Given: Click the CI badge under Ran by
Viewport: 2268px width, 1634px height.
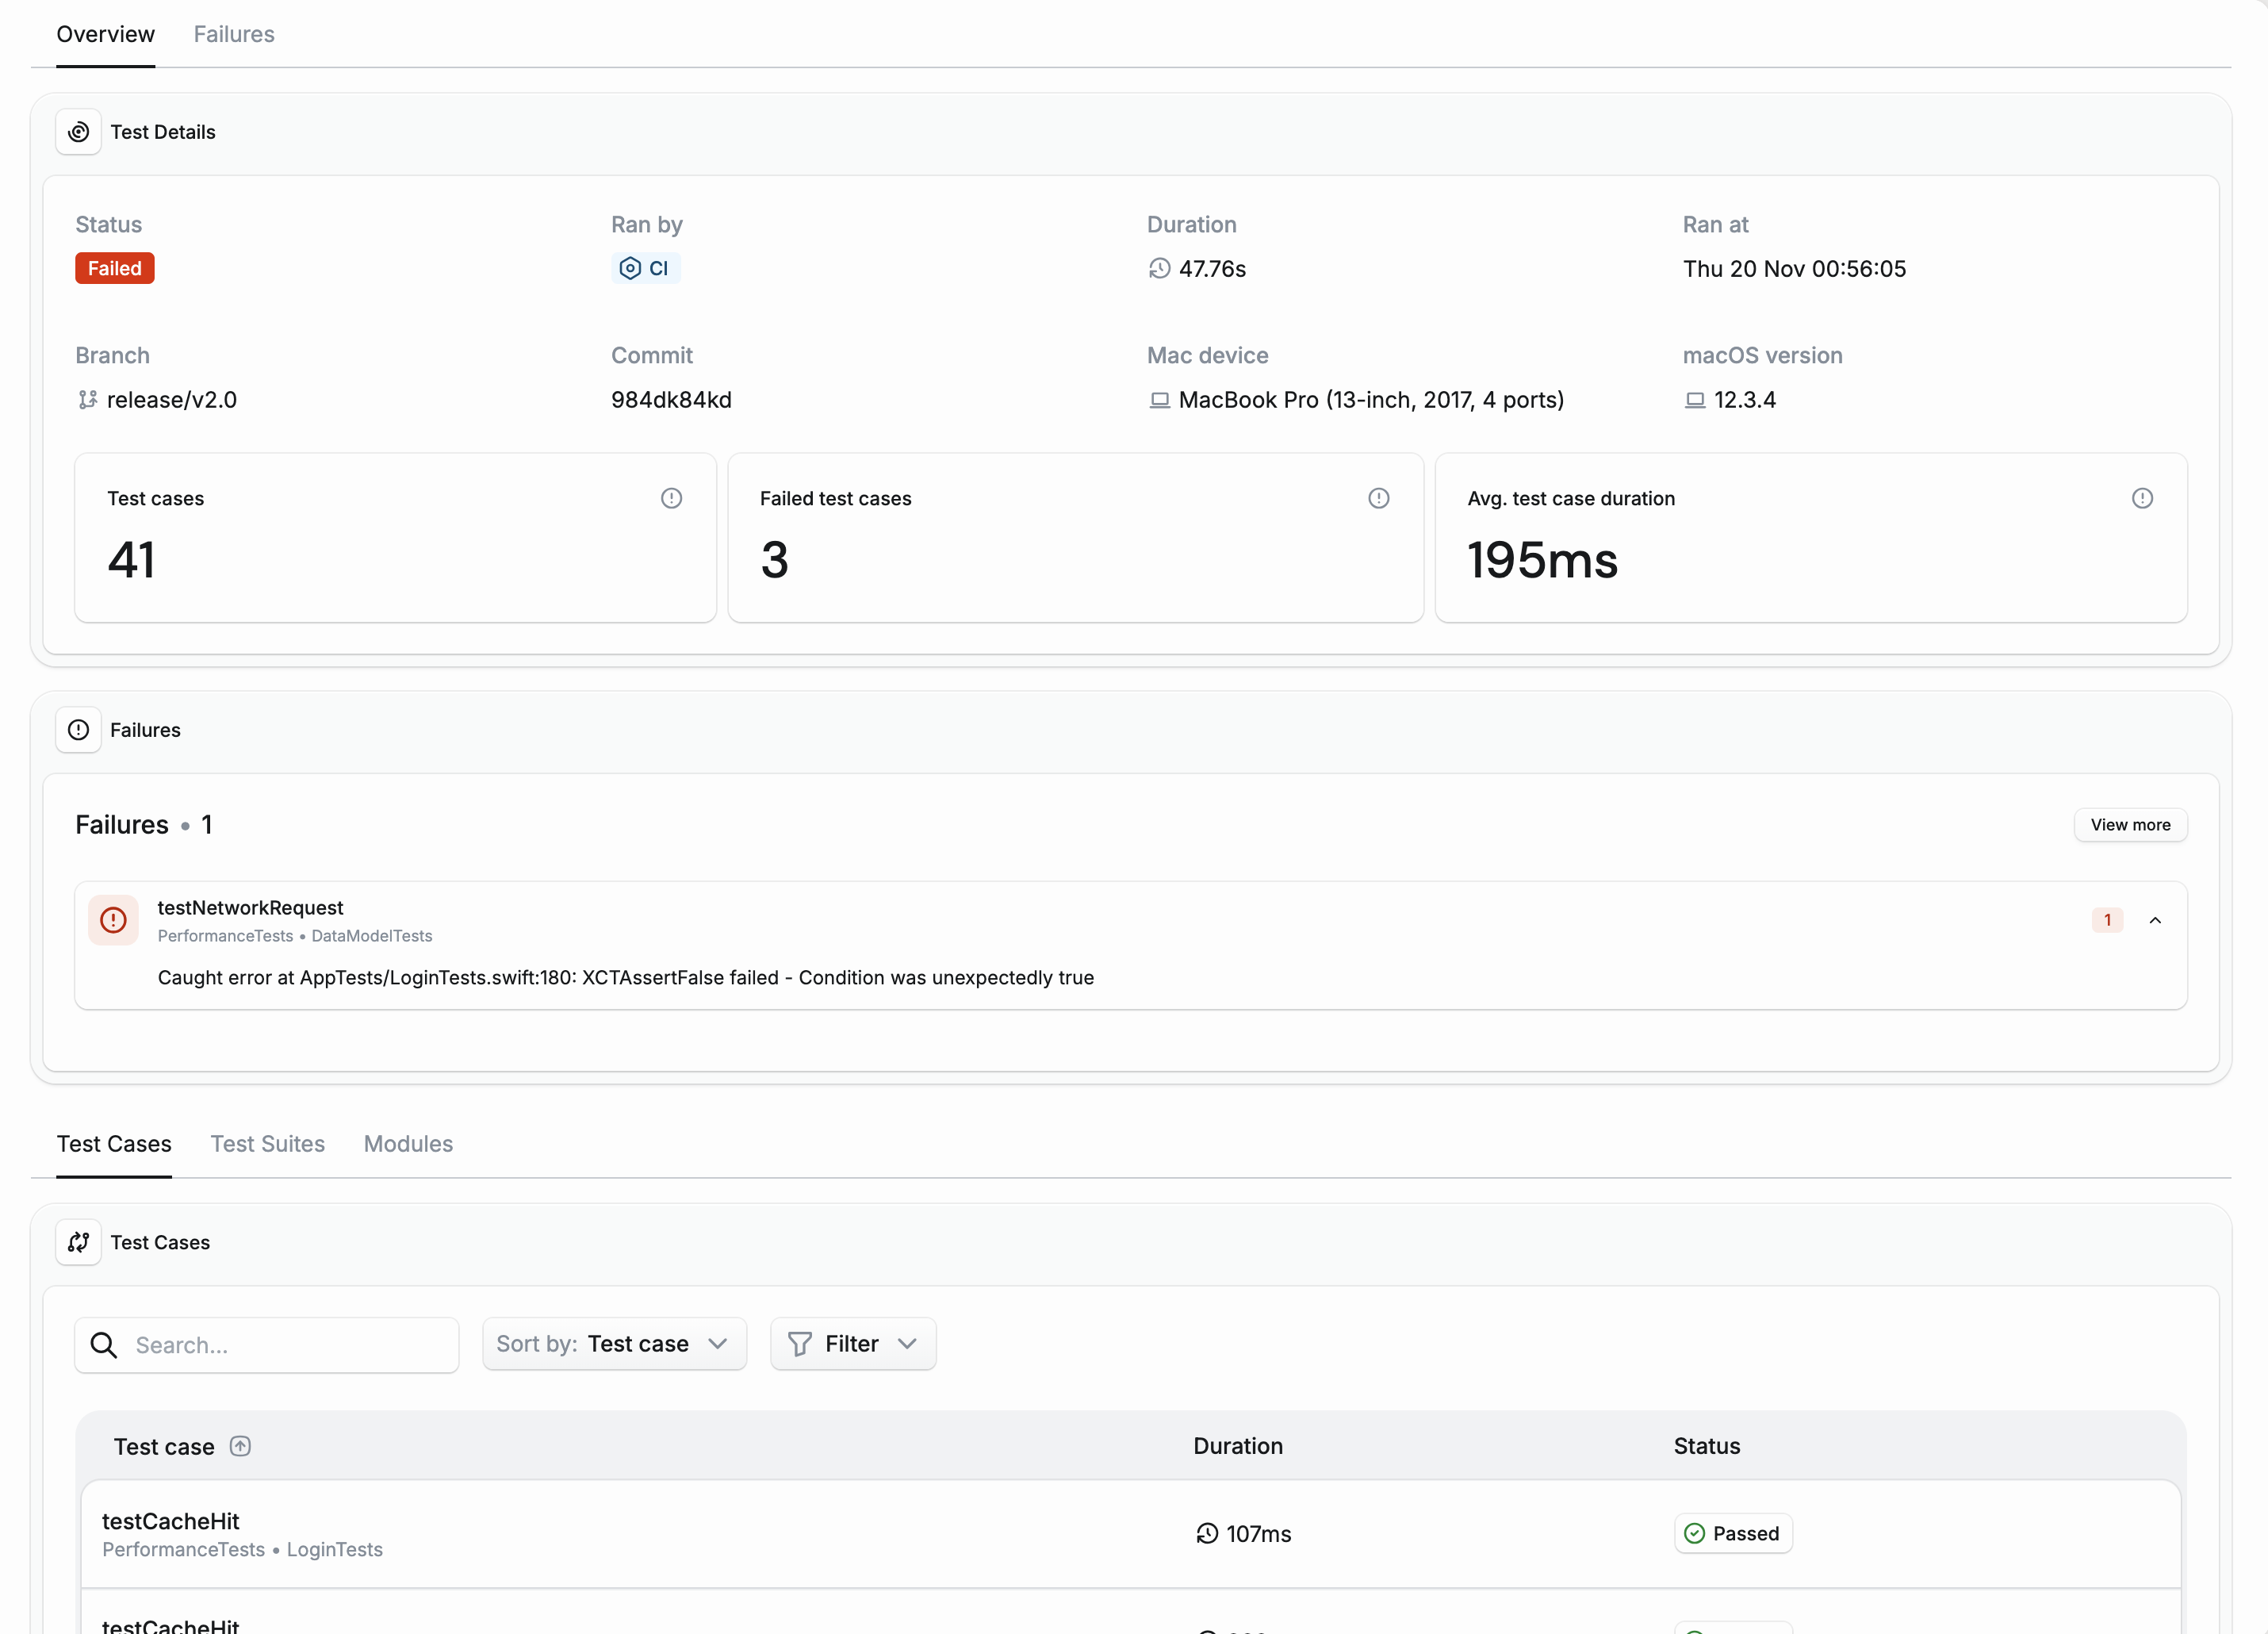Looking at the screenshot, I should [x=645, y=268].
